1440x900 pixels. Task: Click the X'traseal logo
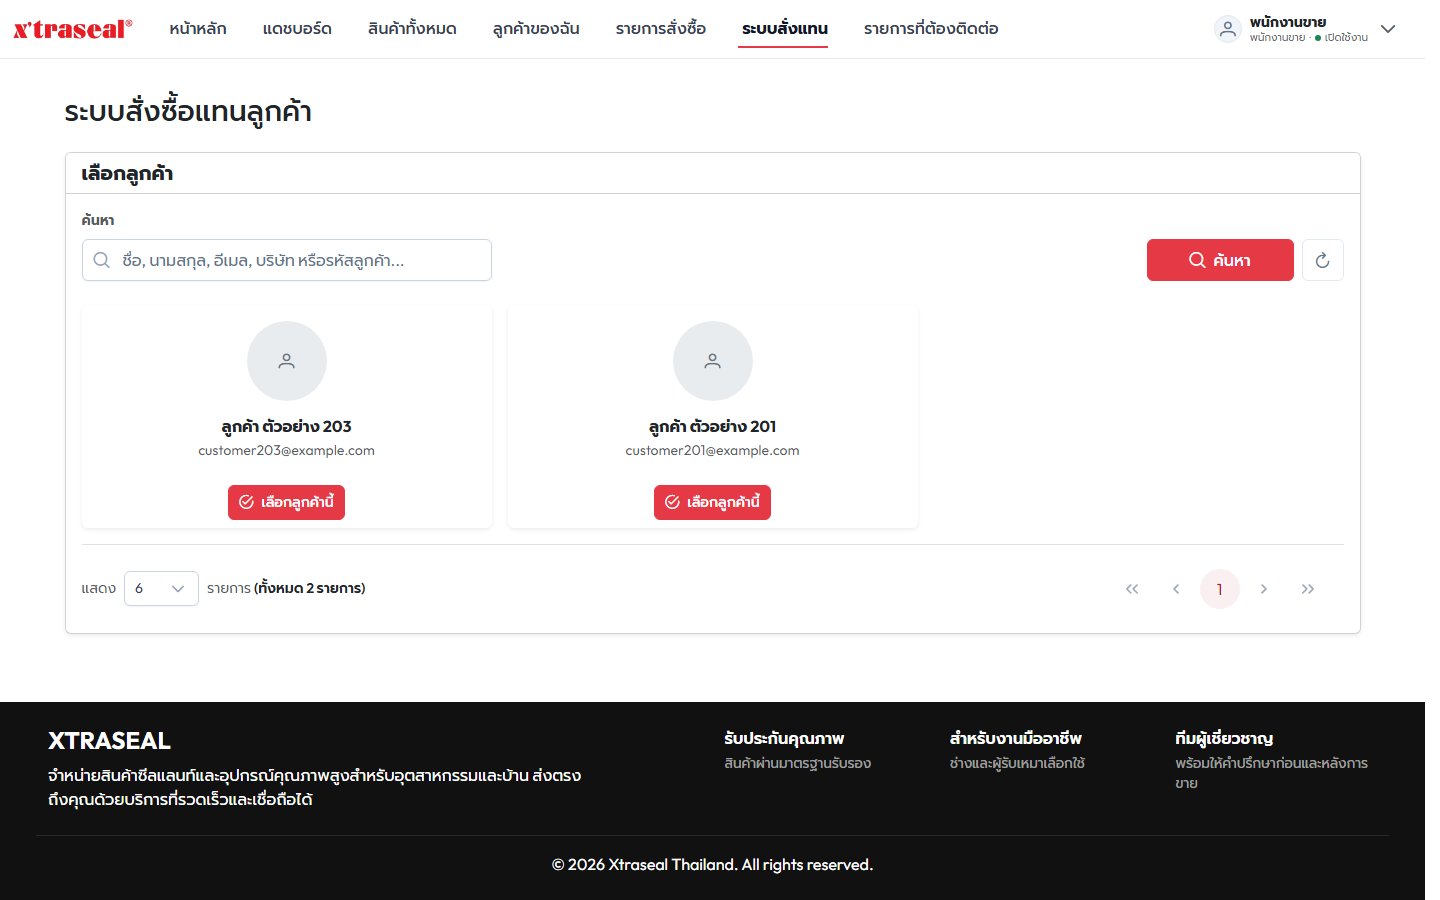point(72,29)
